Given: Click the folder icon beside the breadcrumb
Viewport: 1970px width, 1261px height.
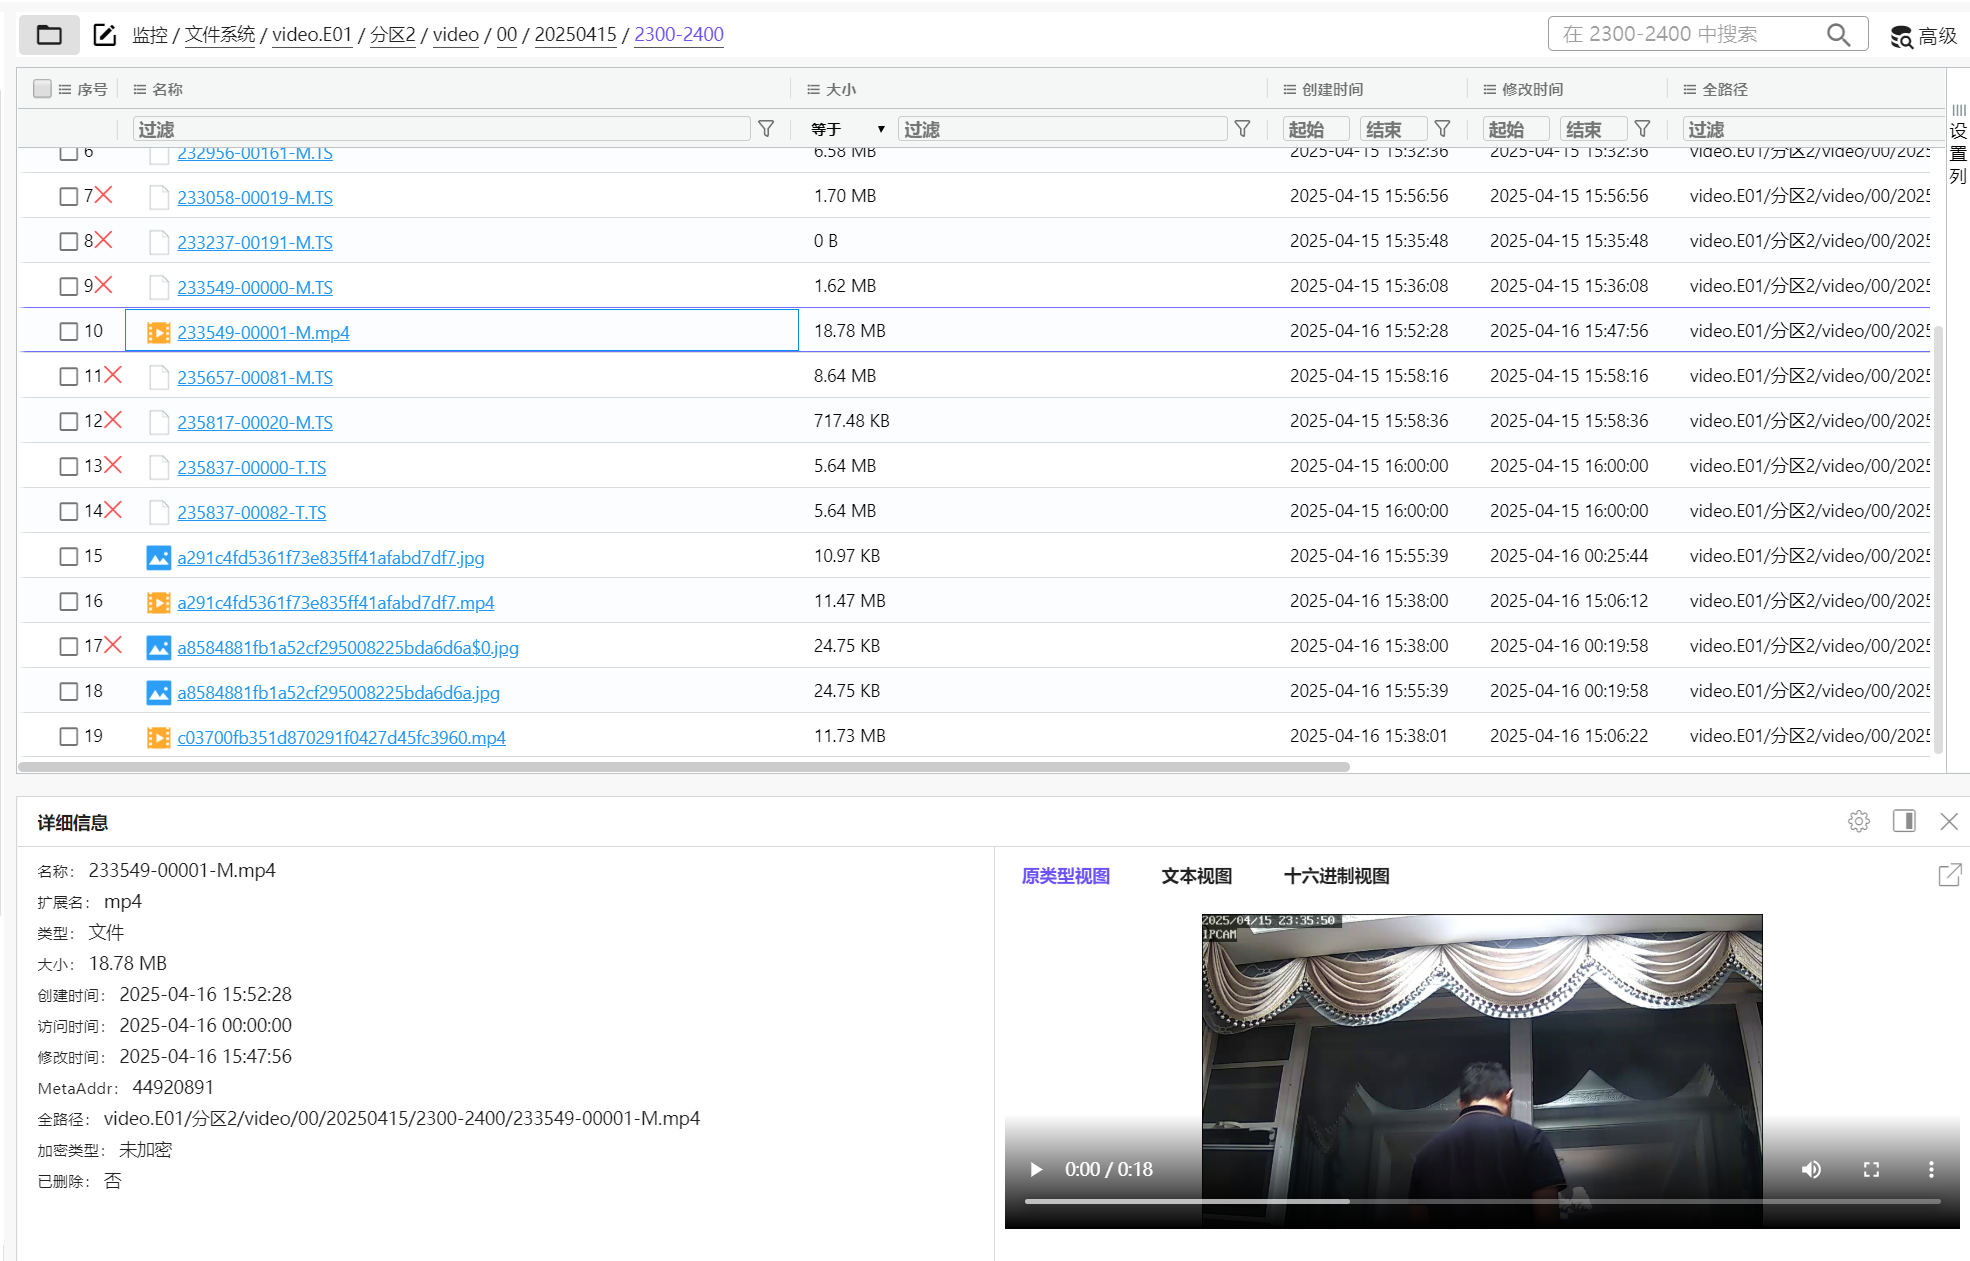Looking at the screenshot, I should pos(49,35).
